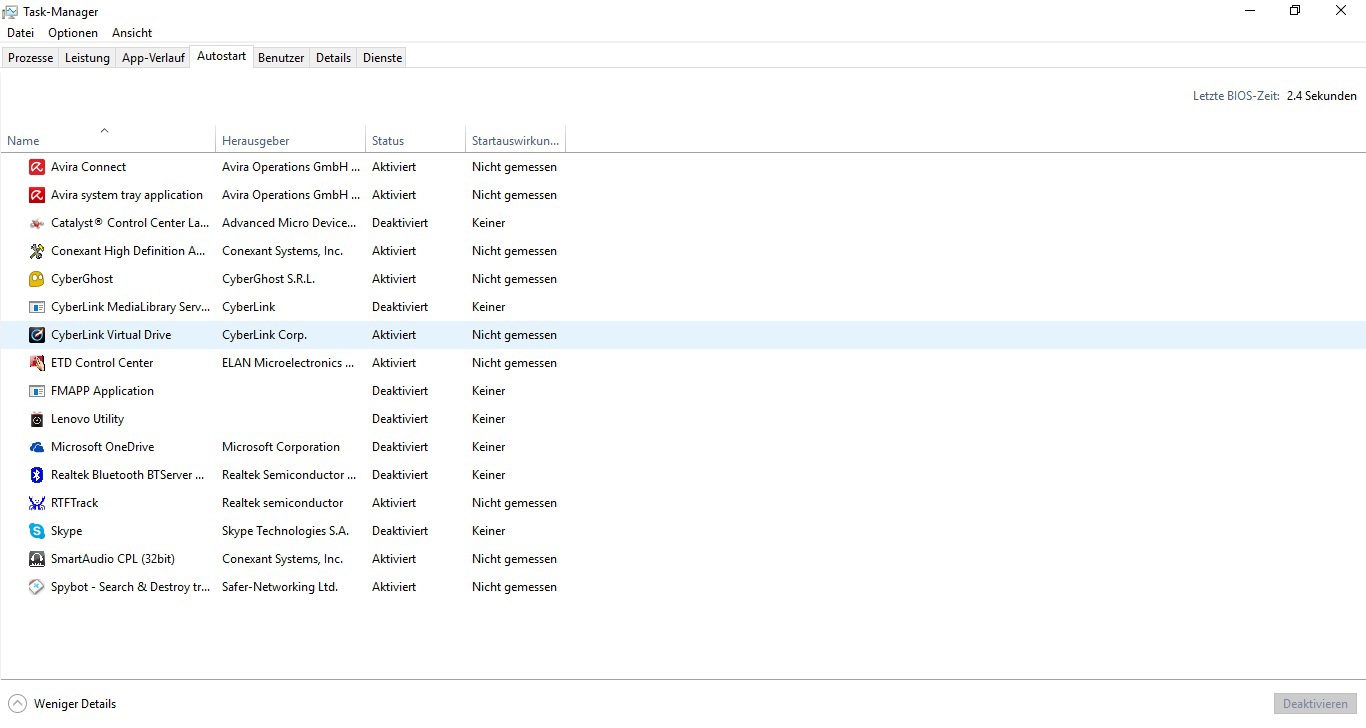Select the FMAPP Application entry name
The image size is (1366, 728).
pyautogui.click(x=102, y=391)
